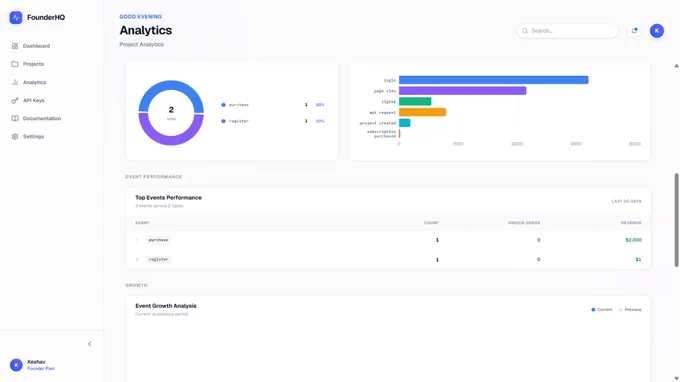This screenshot has width=680, height=382.
Task: Click the green signup bar
Action: pyautogui.click(x=415, y=101)
